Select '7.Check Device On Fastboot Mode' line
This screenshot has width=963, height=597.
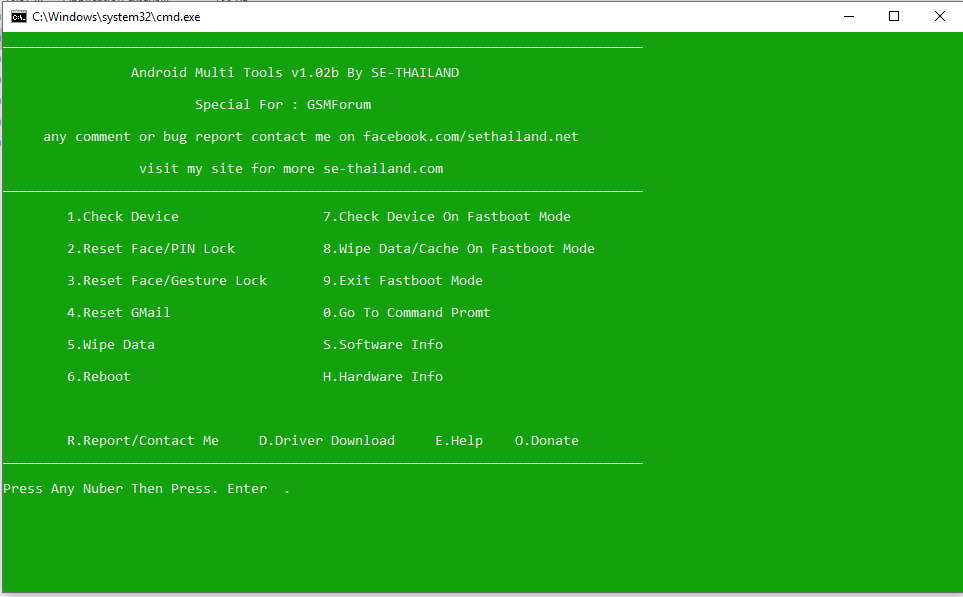(x=447, y=217)
